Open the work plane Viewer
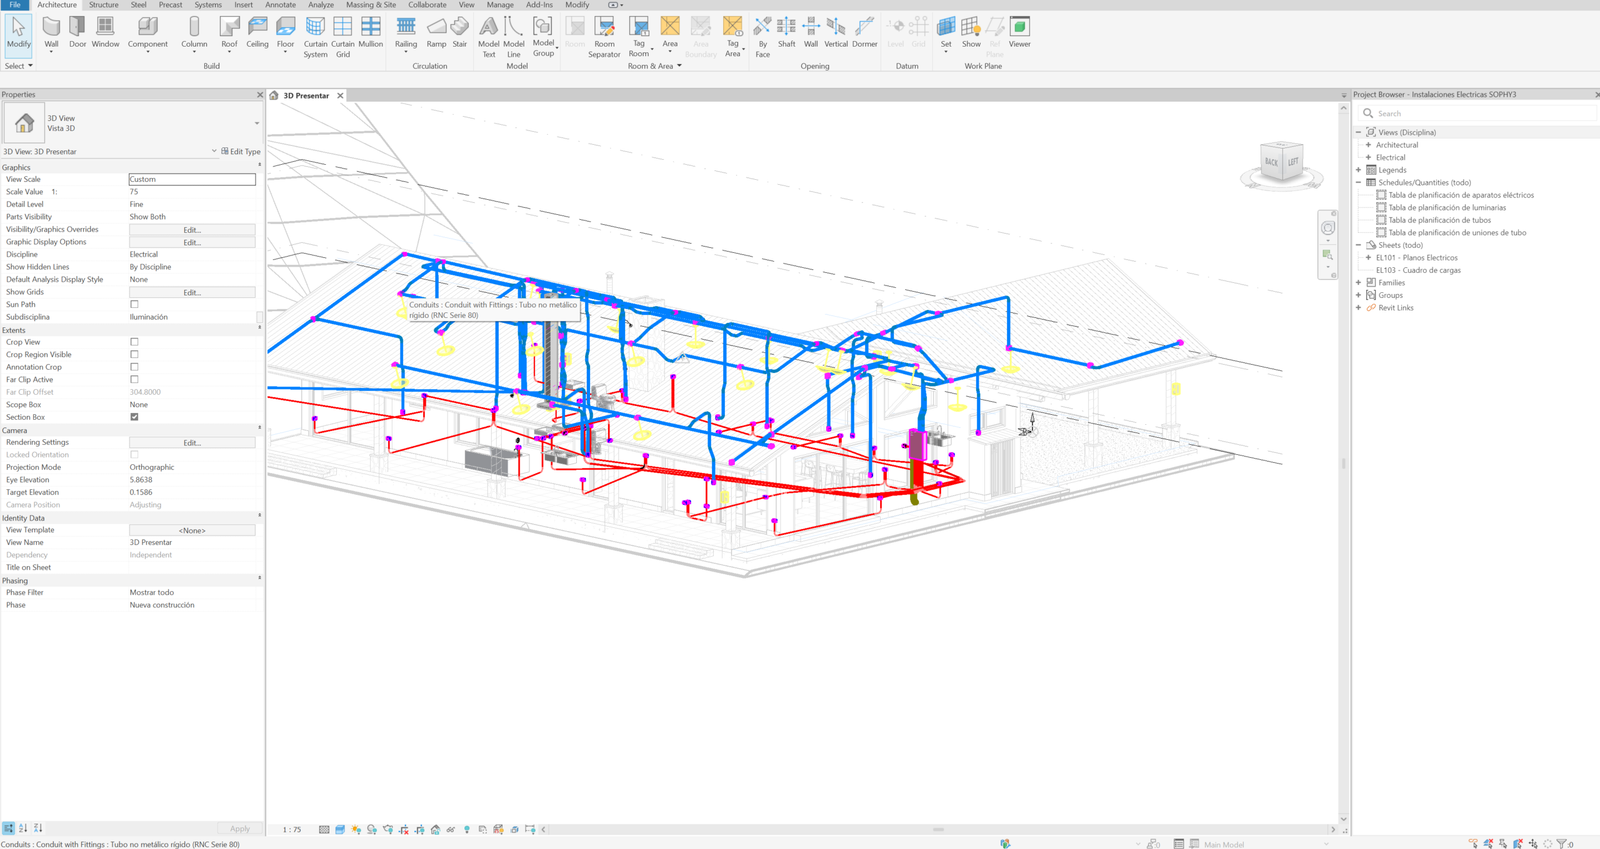The width and height of the screenshot is (1600, 849). (x=1020, y=32)
